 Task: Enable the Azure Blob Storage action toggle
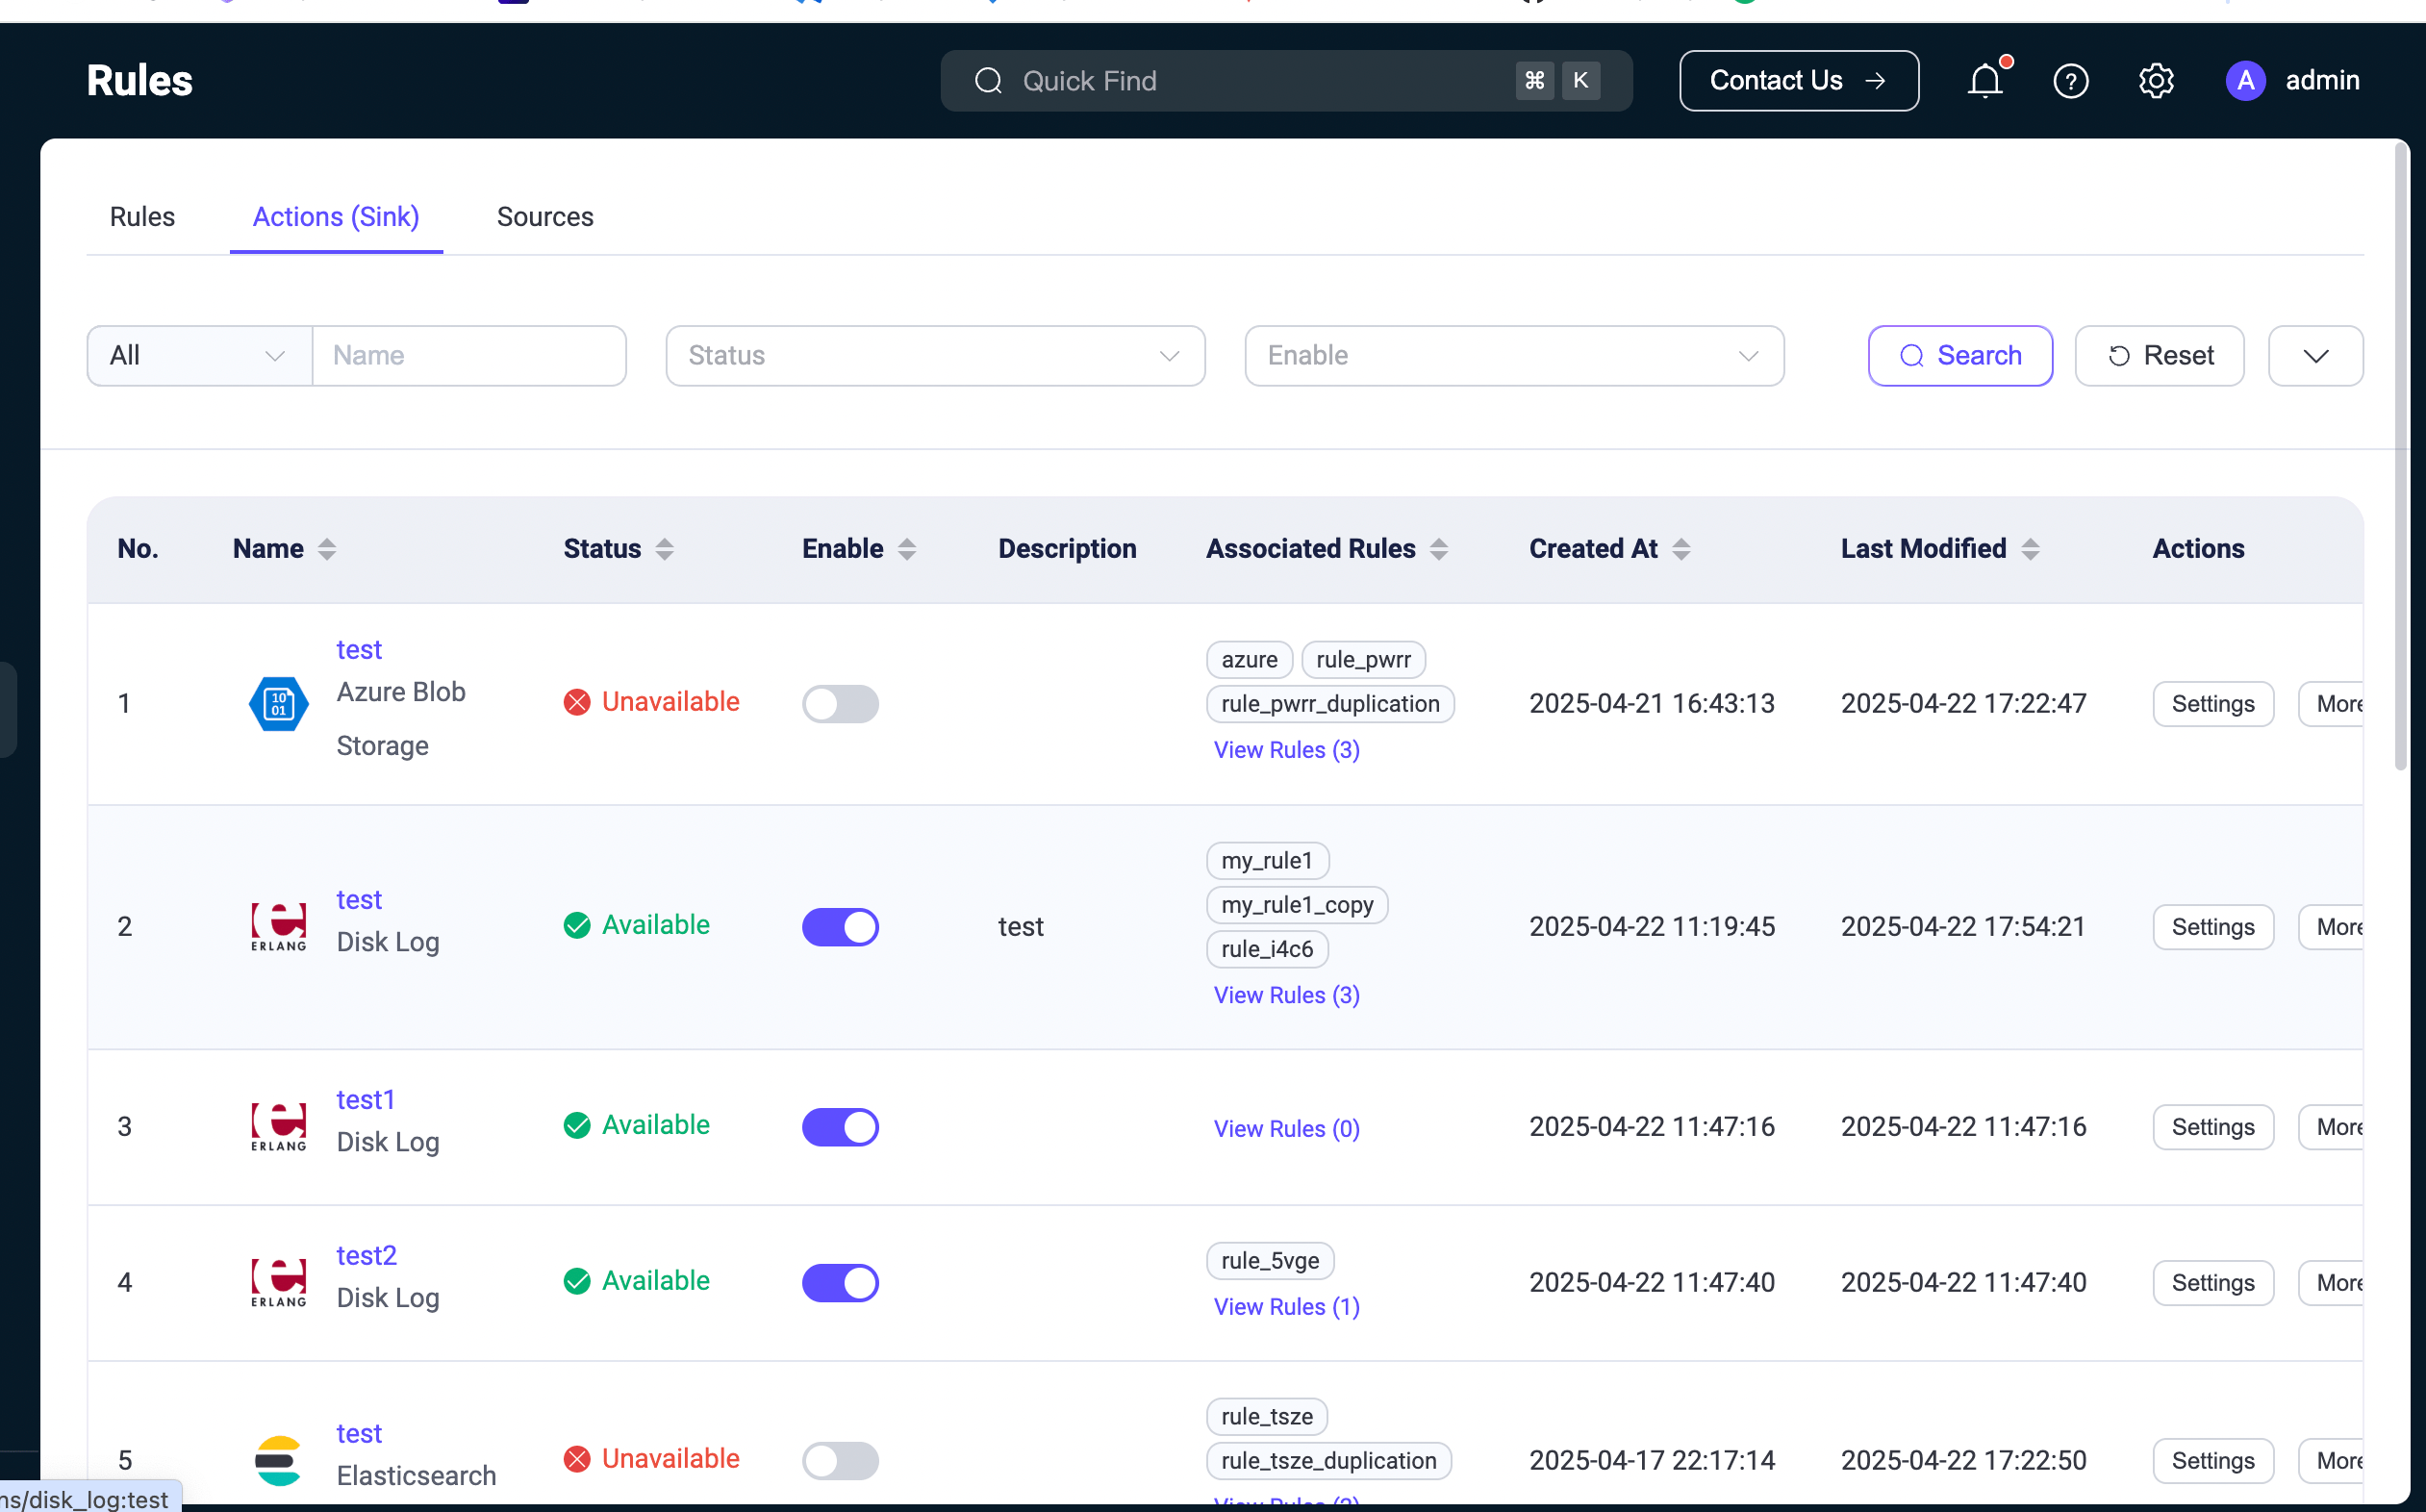coord(840,704)
